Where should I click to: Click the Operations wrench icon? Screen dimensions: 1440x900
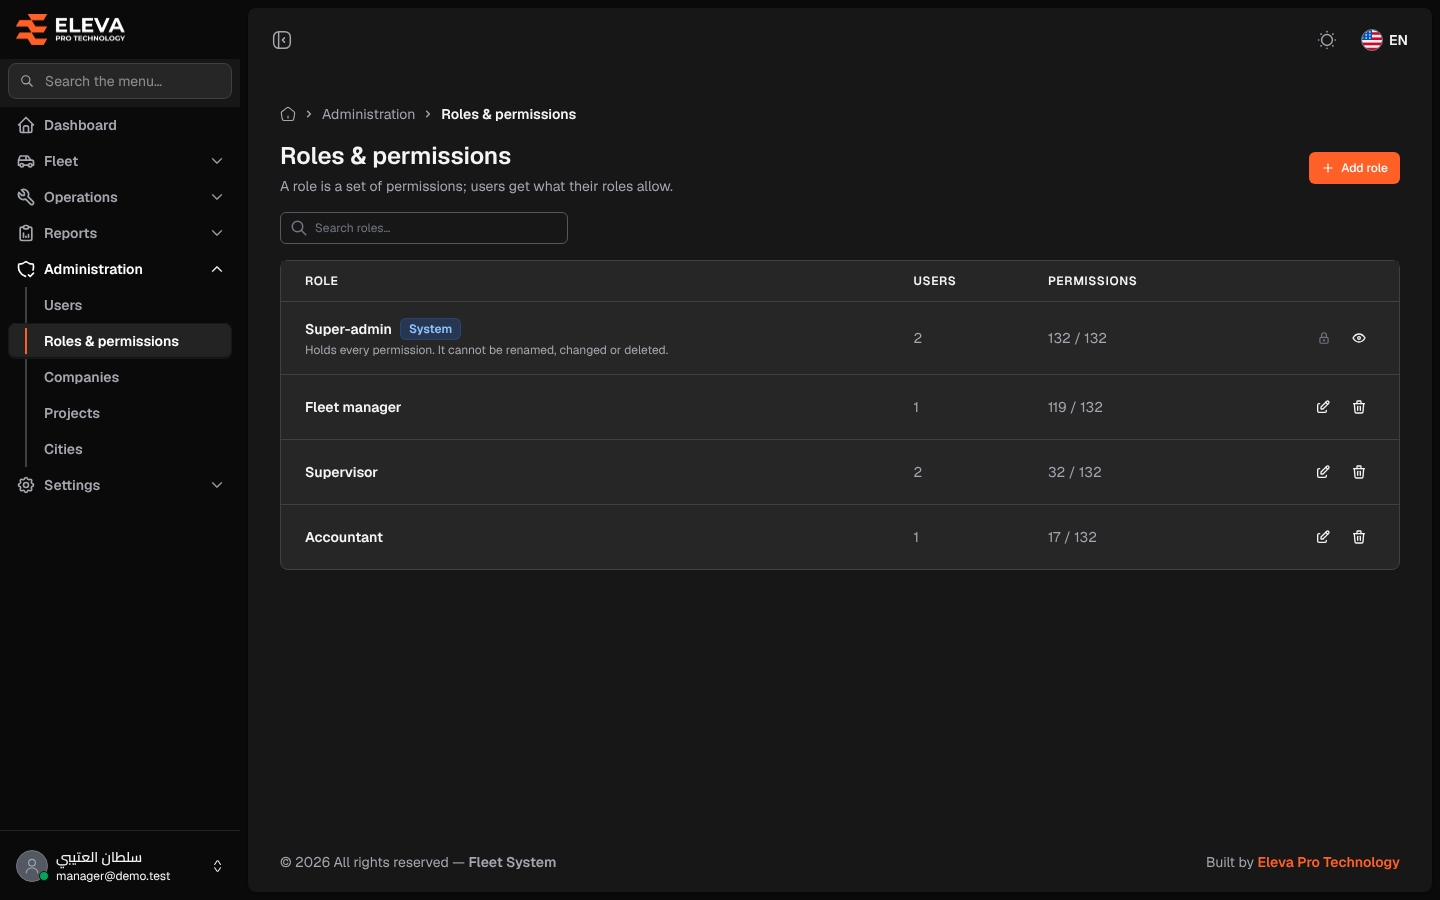[26, 197]
